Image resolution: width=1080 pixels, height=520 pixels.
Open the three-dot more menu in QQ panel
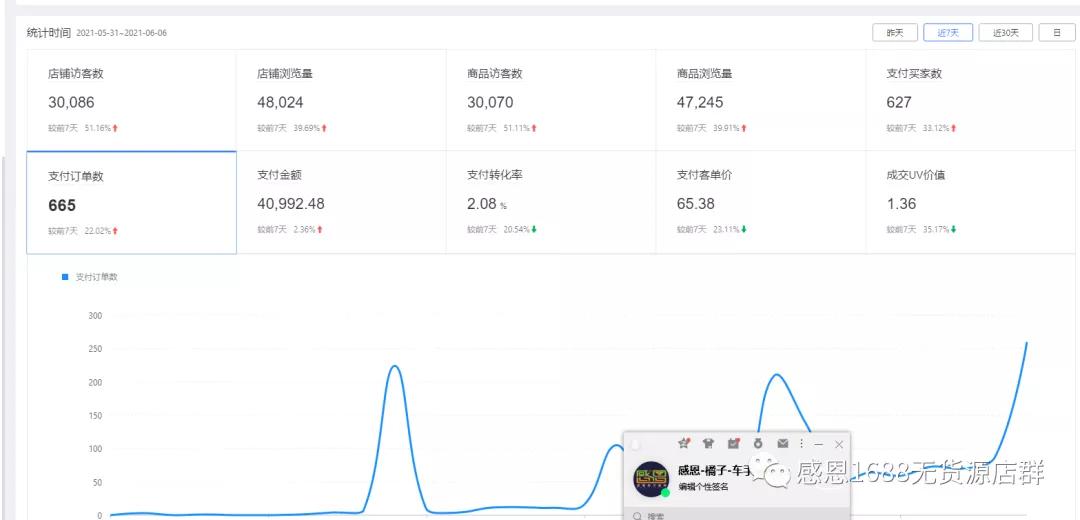(801, 444)
